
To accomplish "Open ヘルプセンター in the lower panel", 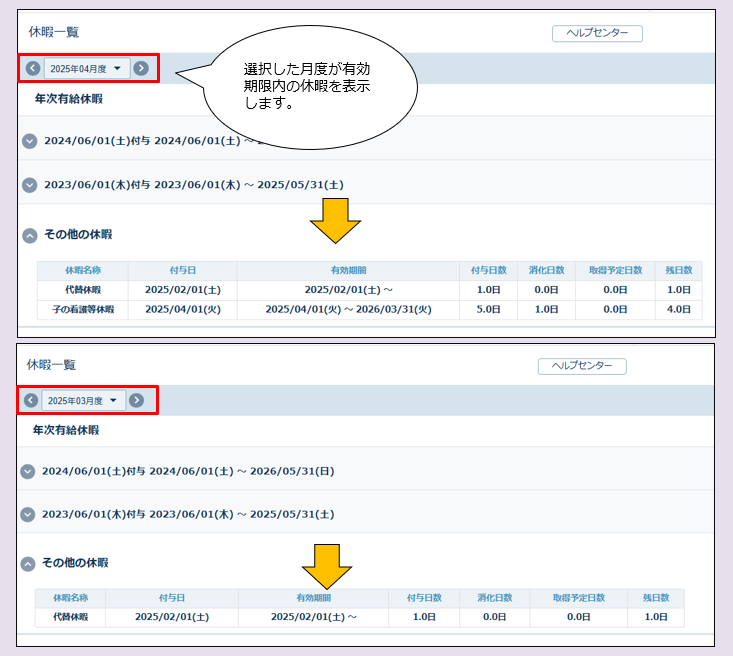I will coord(581,366).
